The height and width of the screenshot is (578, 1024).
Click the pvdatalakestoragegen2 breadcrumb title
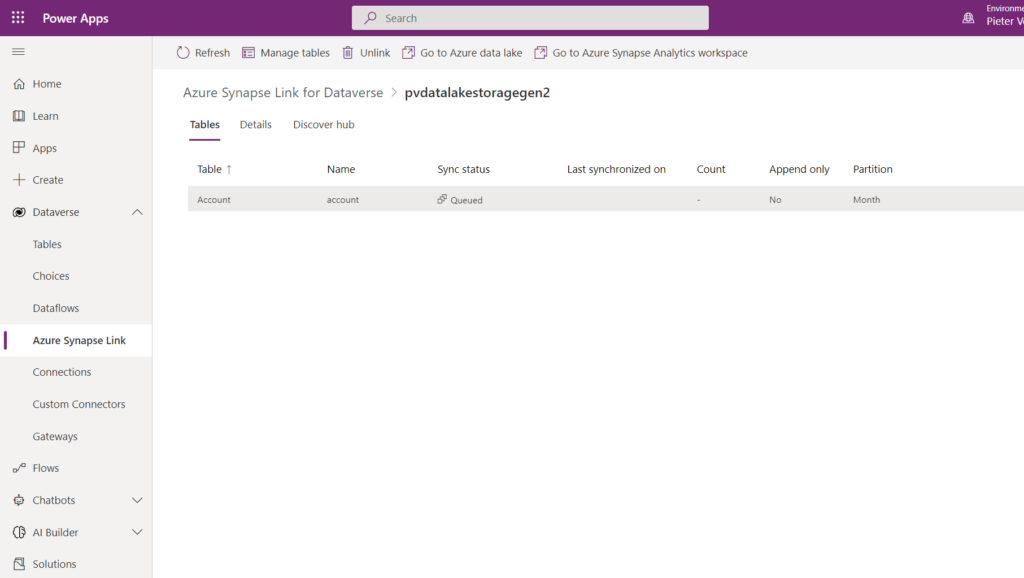477,92
